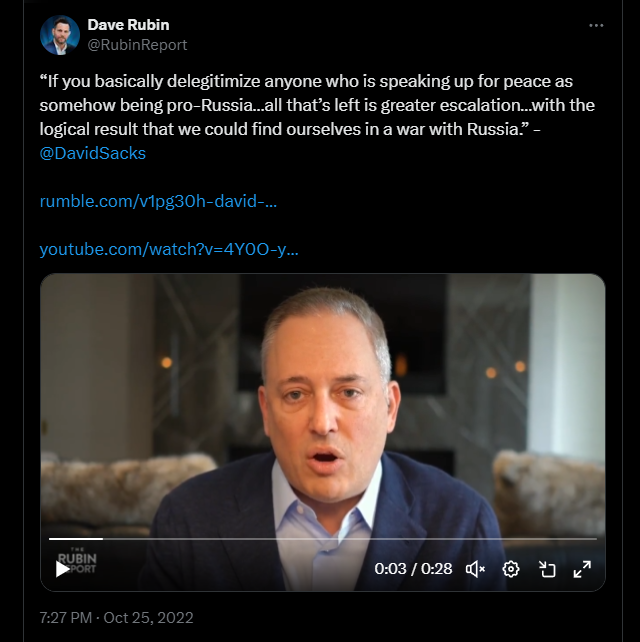
Task: Seek to the video's end on the timeline
Action: [x=594, y=539]
